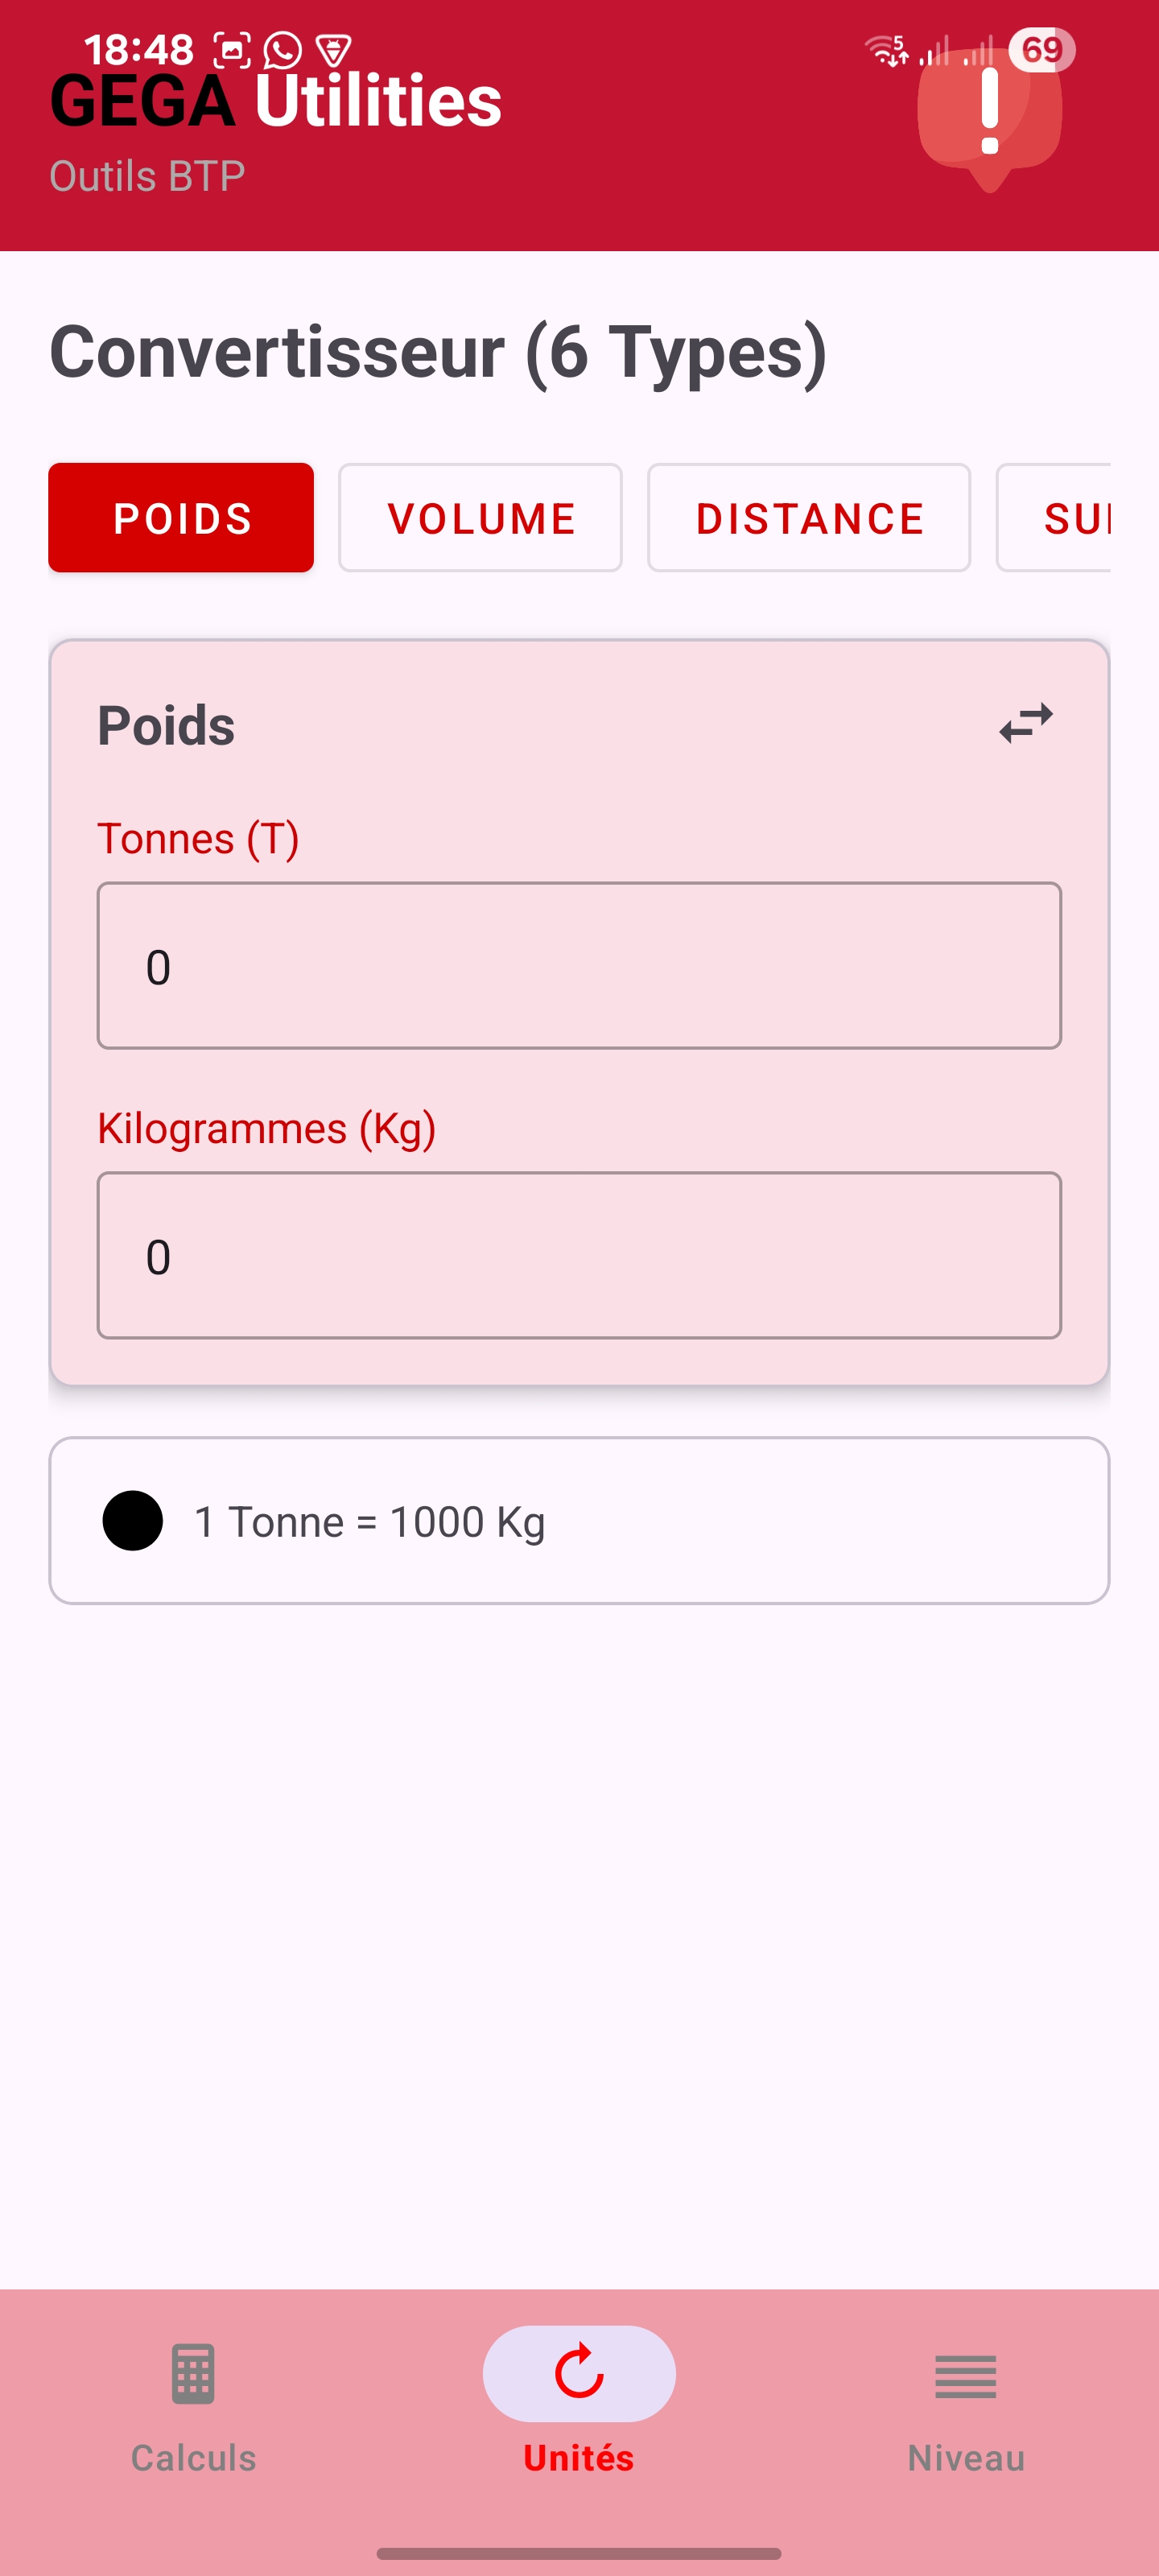Open the Calculs calculator icon
This screenshot has height=2576, width=1159.
(x=193, y=2373)
